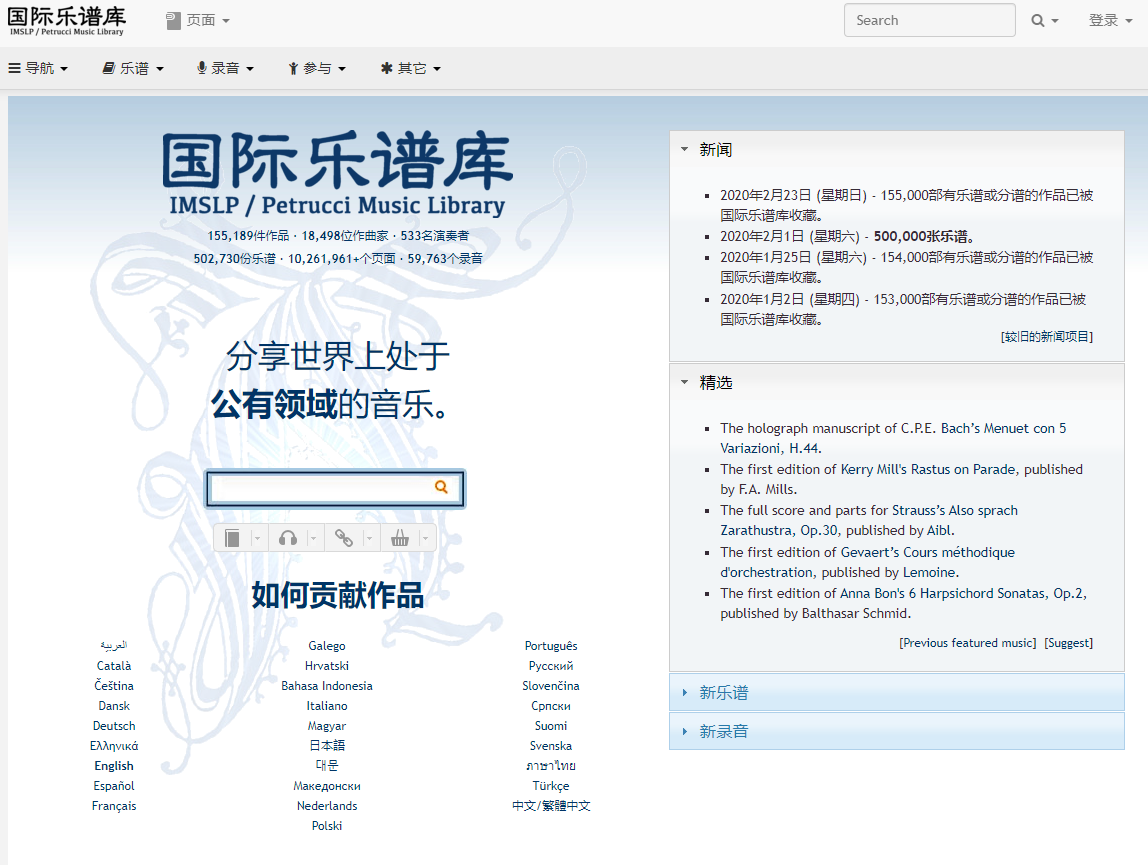Click the Suggest link
This screenshot has height=865, width=1148.
pos(1068,642)
